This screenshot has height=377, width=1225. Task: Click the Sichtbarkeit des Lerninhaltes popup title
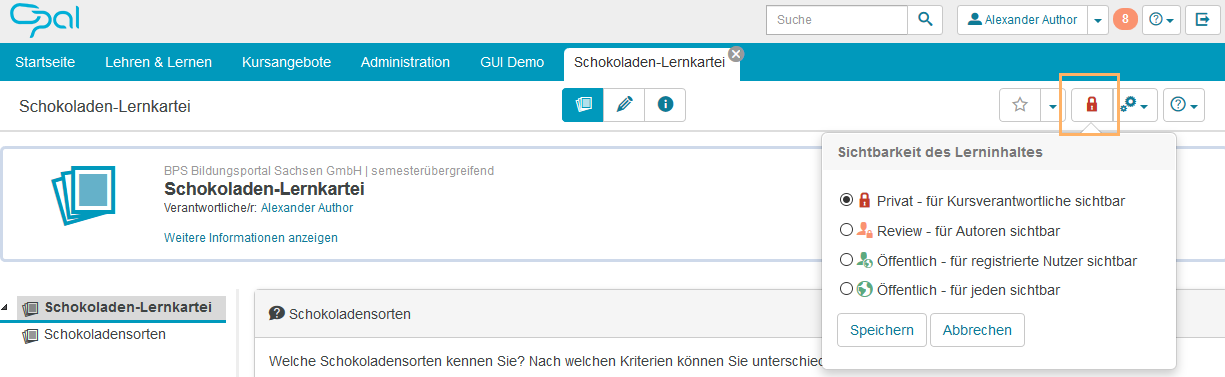(x=940, y=153)
